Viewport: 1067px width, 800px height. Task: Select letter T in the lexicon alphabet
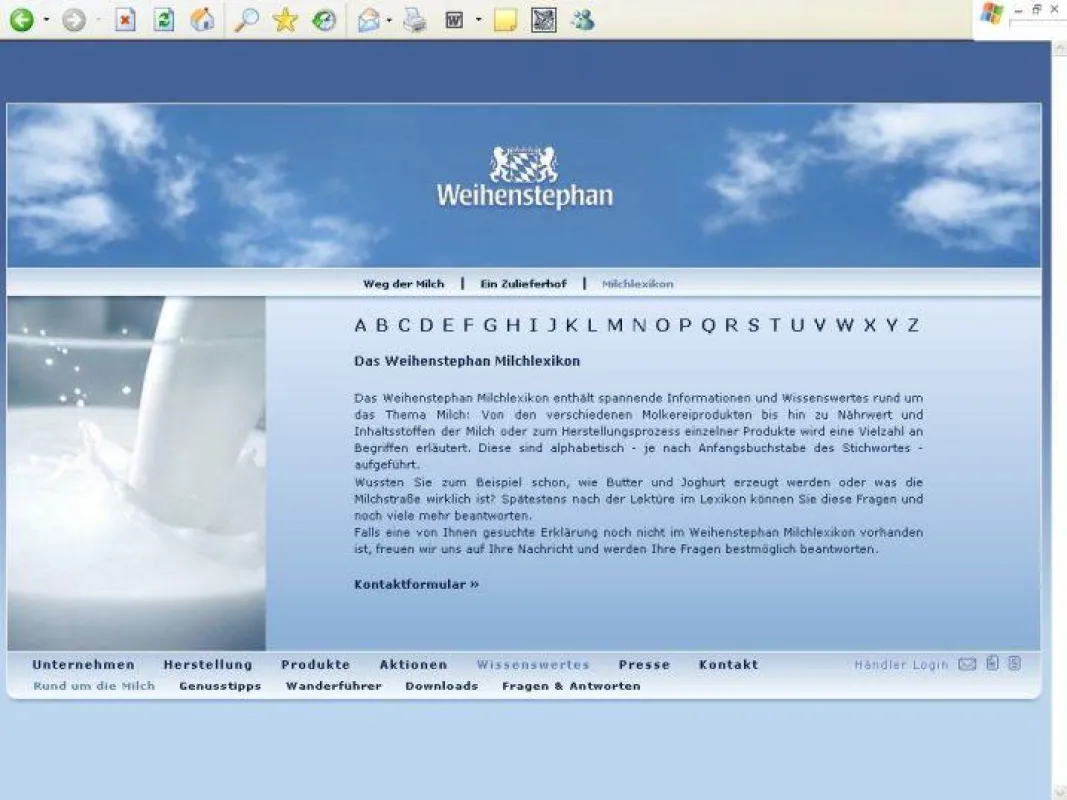(x=775, y=325)
